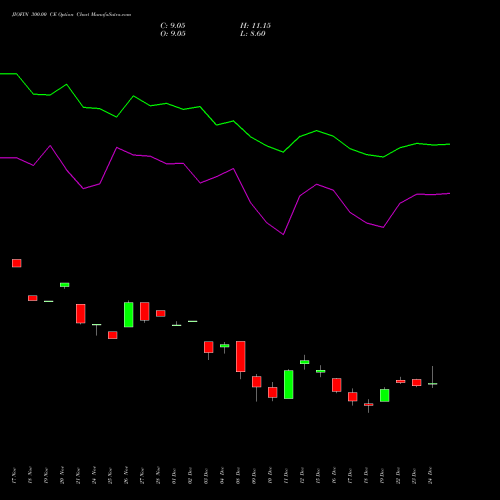Click the tall green candlestick for 11 Dec
Screen dimensions: 500x500
[x=289, y=384]
